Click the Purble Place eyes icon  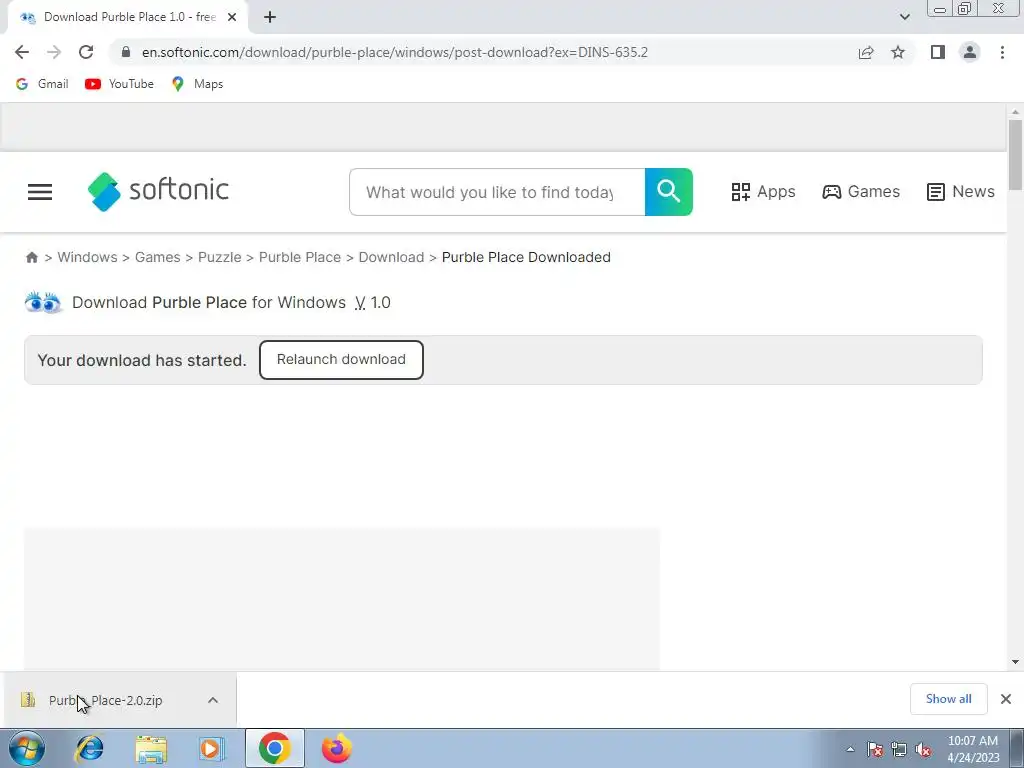pos(43,302)
